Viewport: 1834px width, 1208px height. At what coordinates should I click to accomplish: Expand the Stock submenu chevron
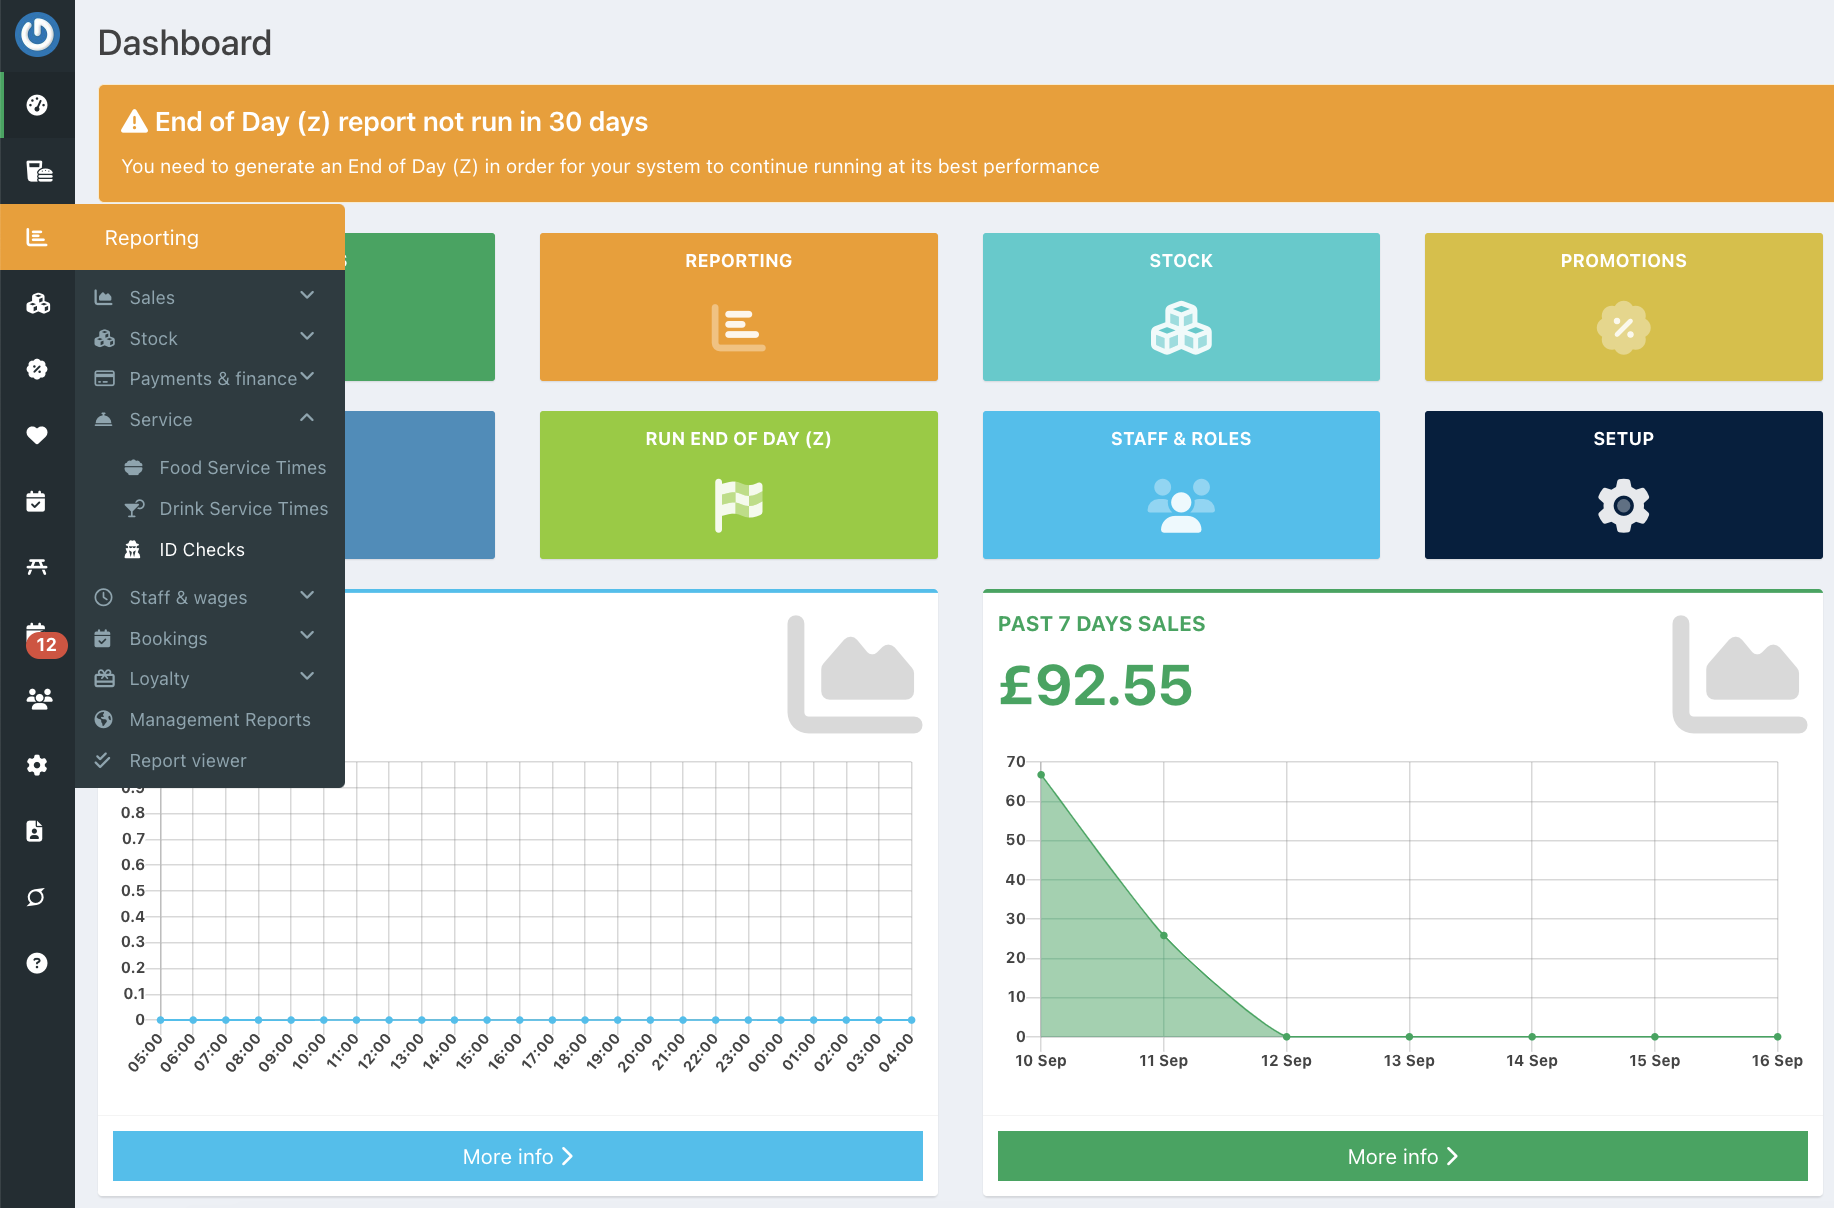(307, 336)
